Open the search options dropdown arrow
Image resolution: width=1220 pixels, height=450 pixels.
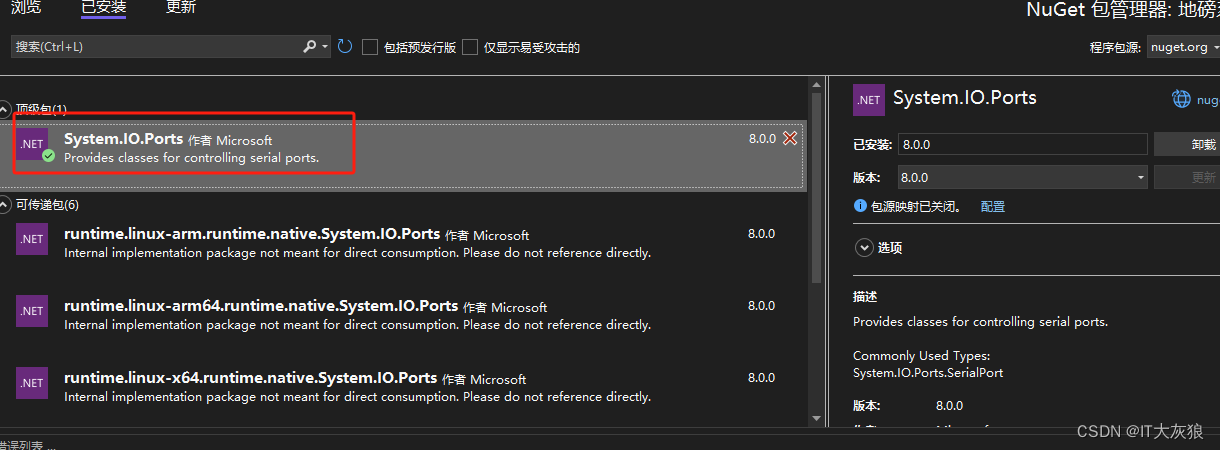325,47
